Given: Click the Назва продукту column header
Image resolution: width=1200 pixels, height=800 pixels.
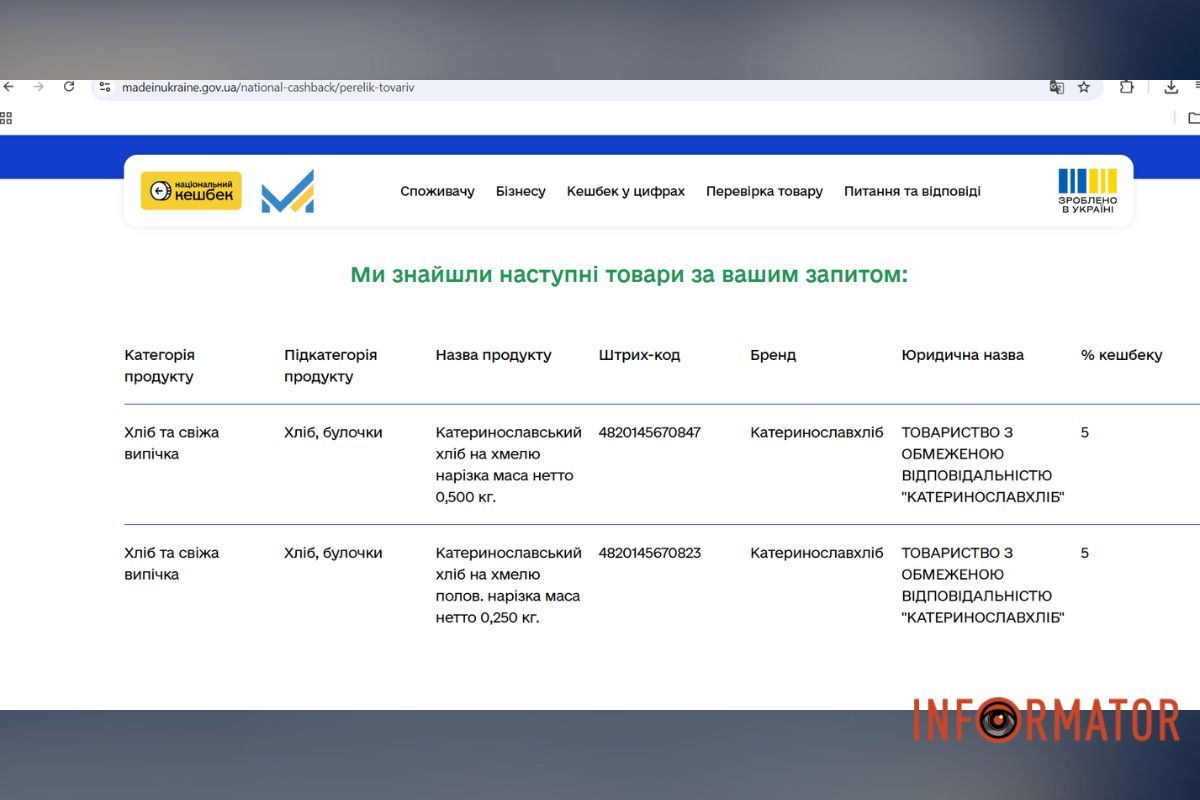Looking at the screenshot, I should pos(494,355).
